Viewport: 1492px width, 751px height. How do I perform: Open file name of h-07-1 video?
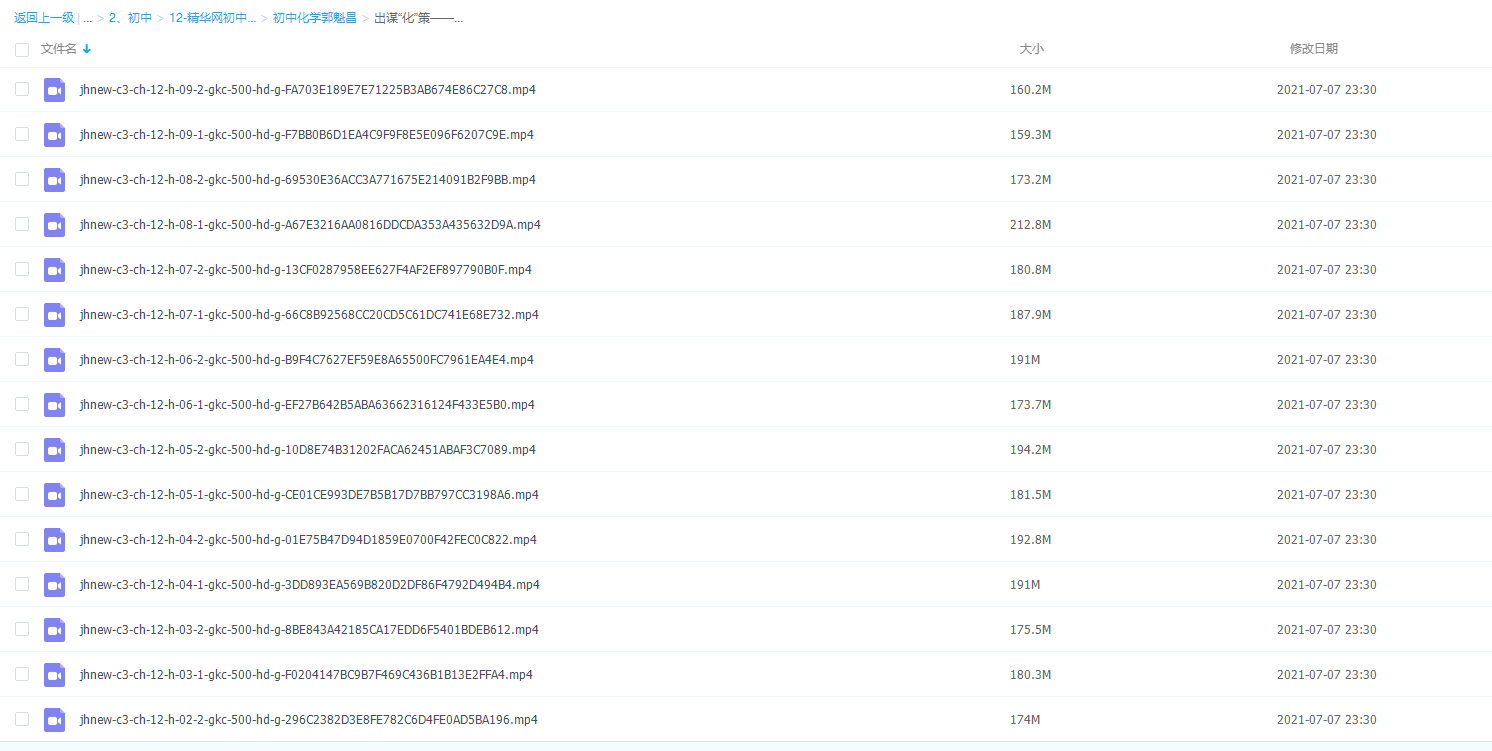[309, 315]
